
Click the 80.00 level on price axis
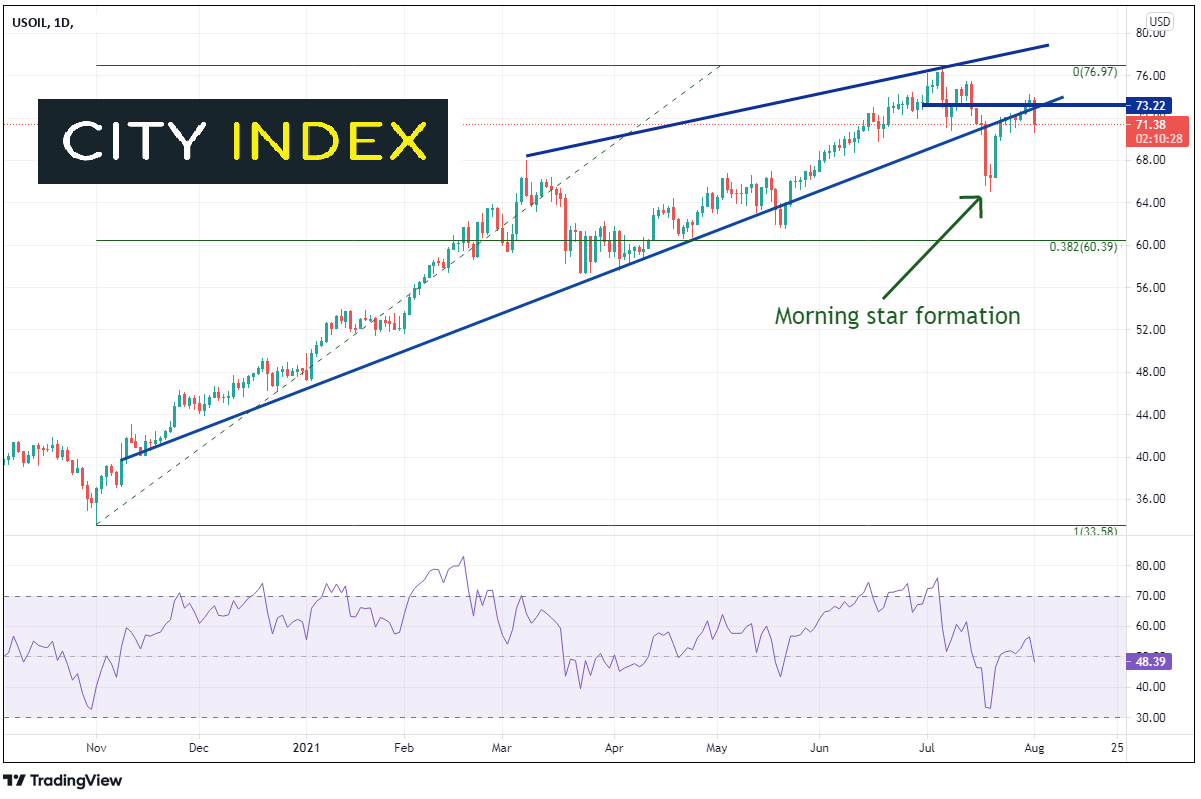(1151, 33)
